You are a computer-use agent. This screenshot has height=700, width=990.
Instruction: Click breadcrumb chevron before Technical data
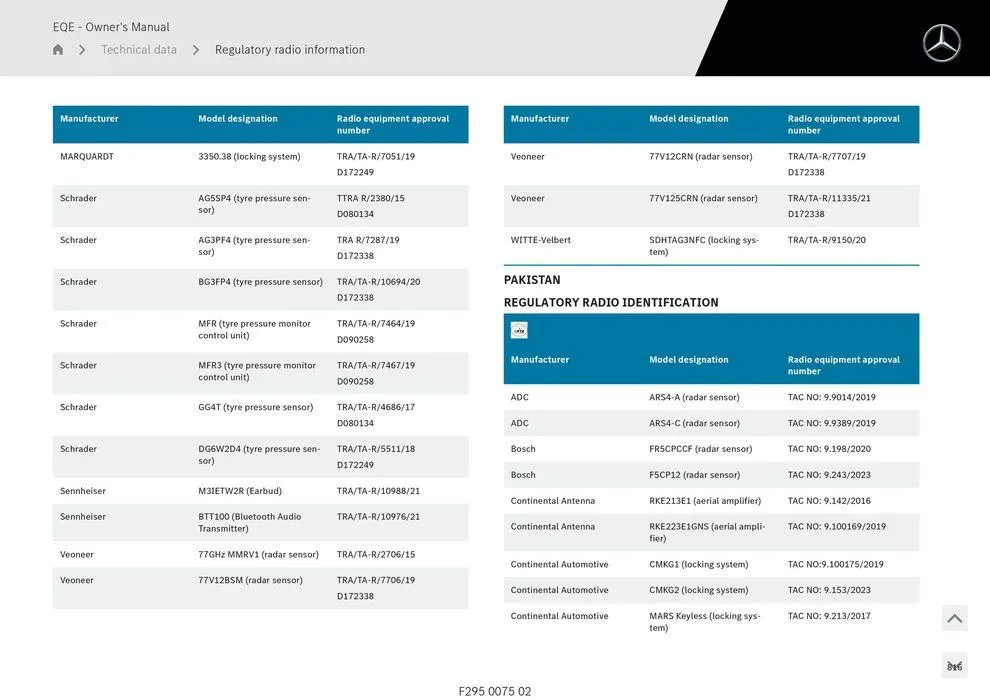82,50
